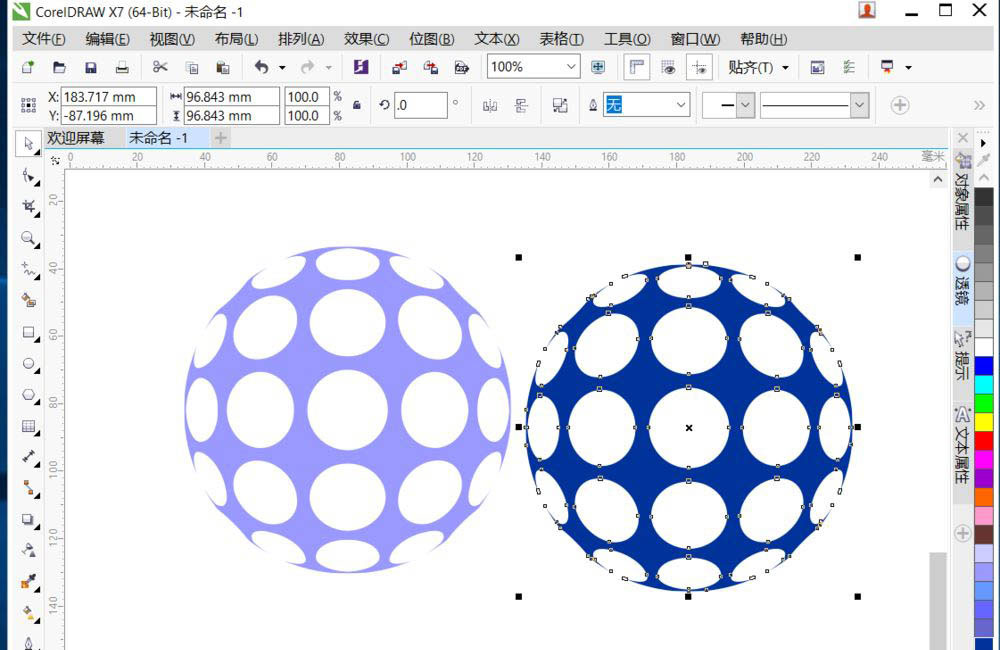Toggle full screen preview button

coord(597,67)
